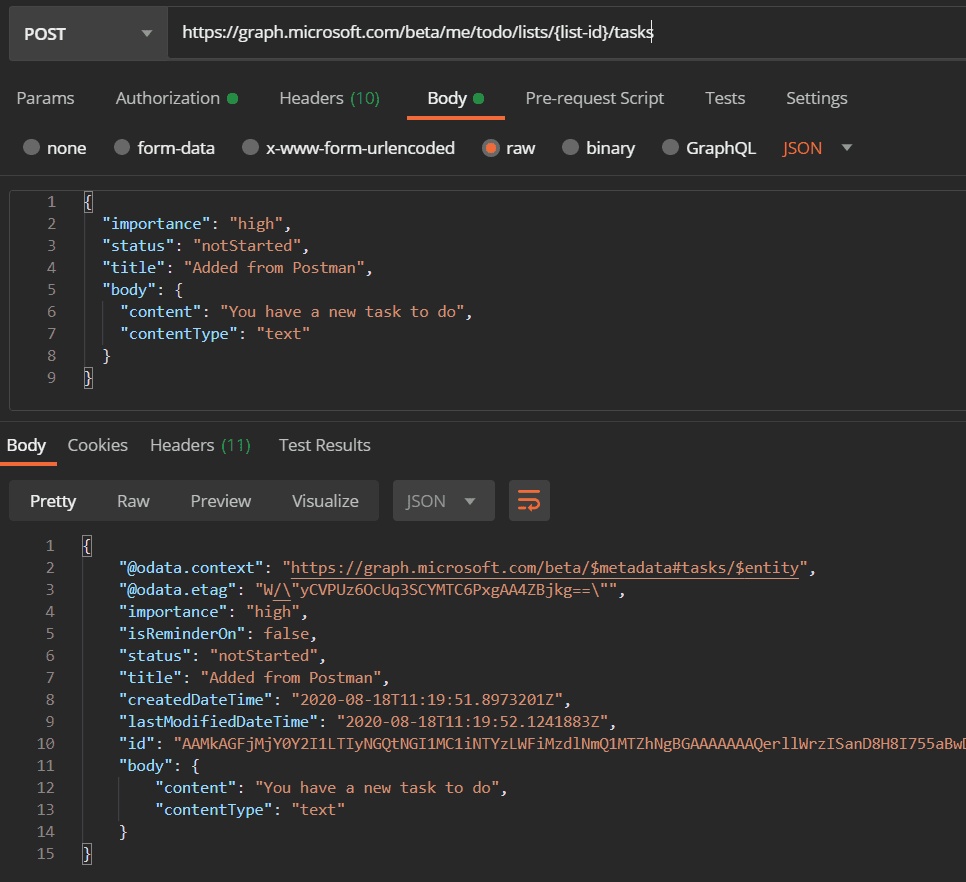Viewport: 966px width, 882px height.
Task: Click the arrow next to orange JSON
Action: [x=847, y=148]
